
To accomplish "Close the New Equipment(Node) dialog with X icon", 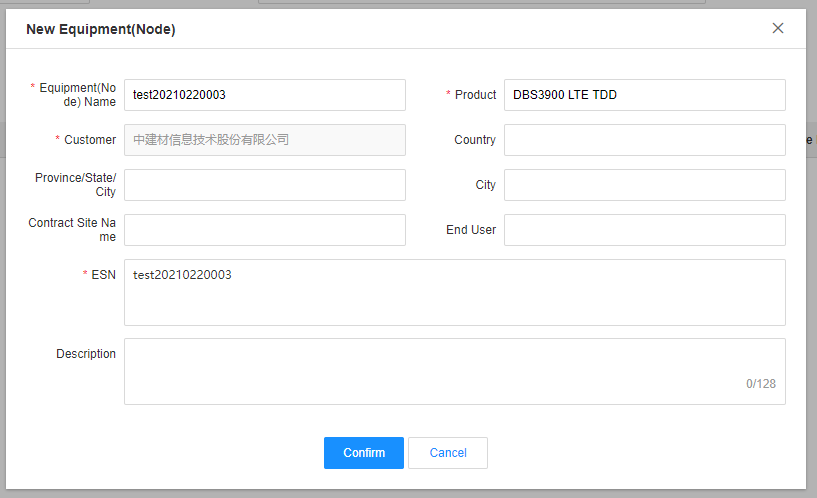I will 777,28.
